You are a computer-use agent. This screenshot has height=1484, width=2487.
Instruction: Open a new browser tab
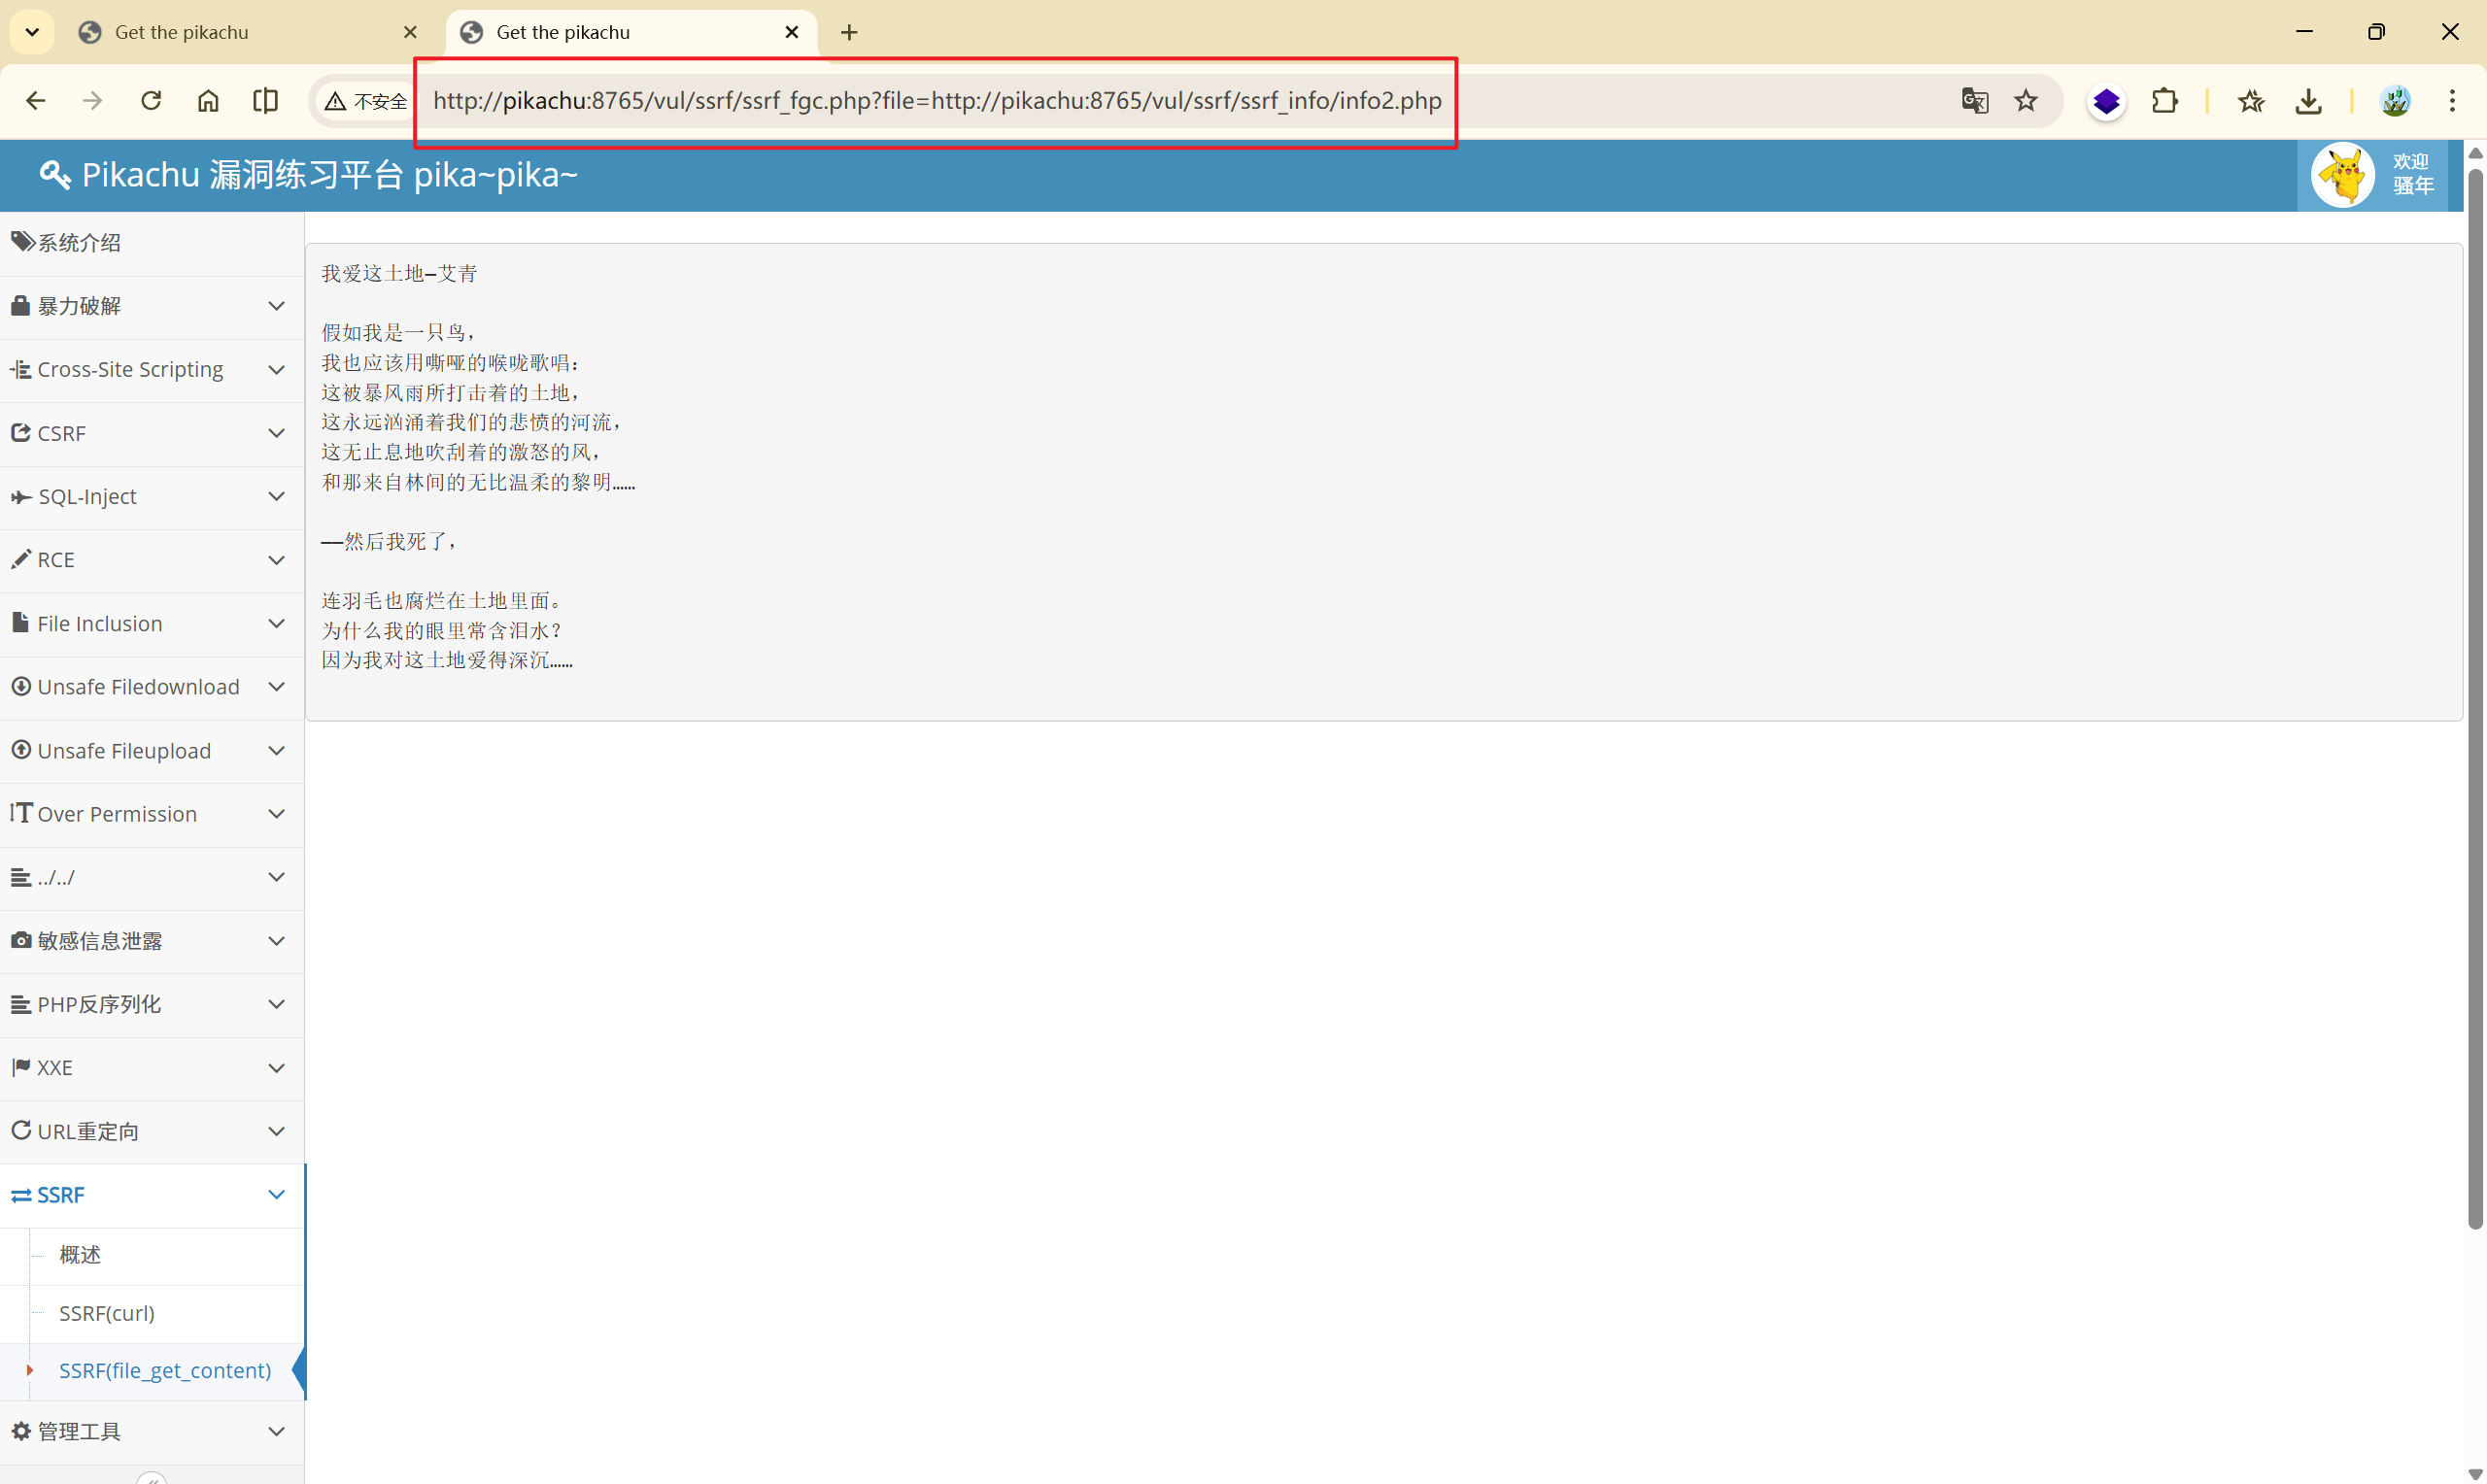coord(849,32)
